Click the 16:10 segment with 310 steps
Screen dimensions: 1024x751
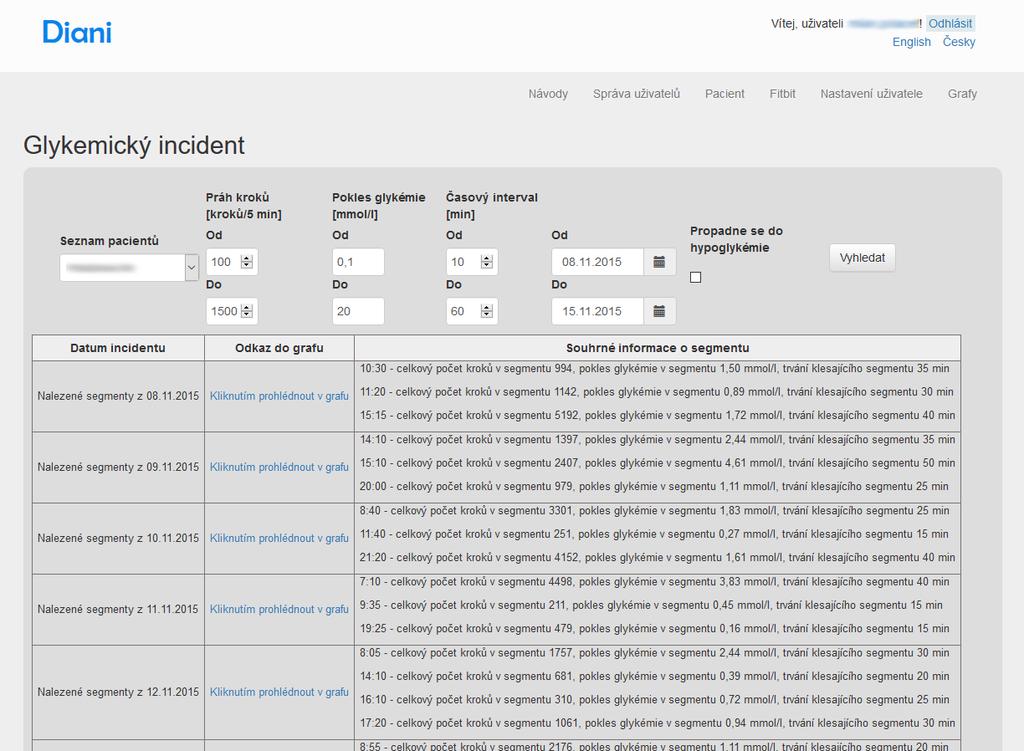coord(654,700)
